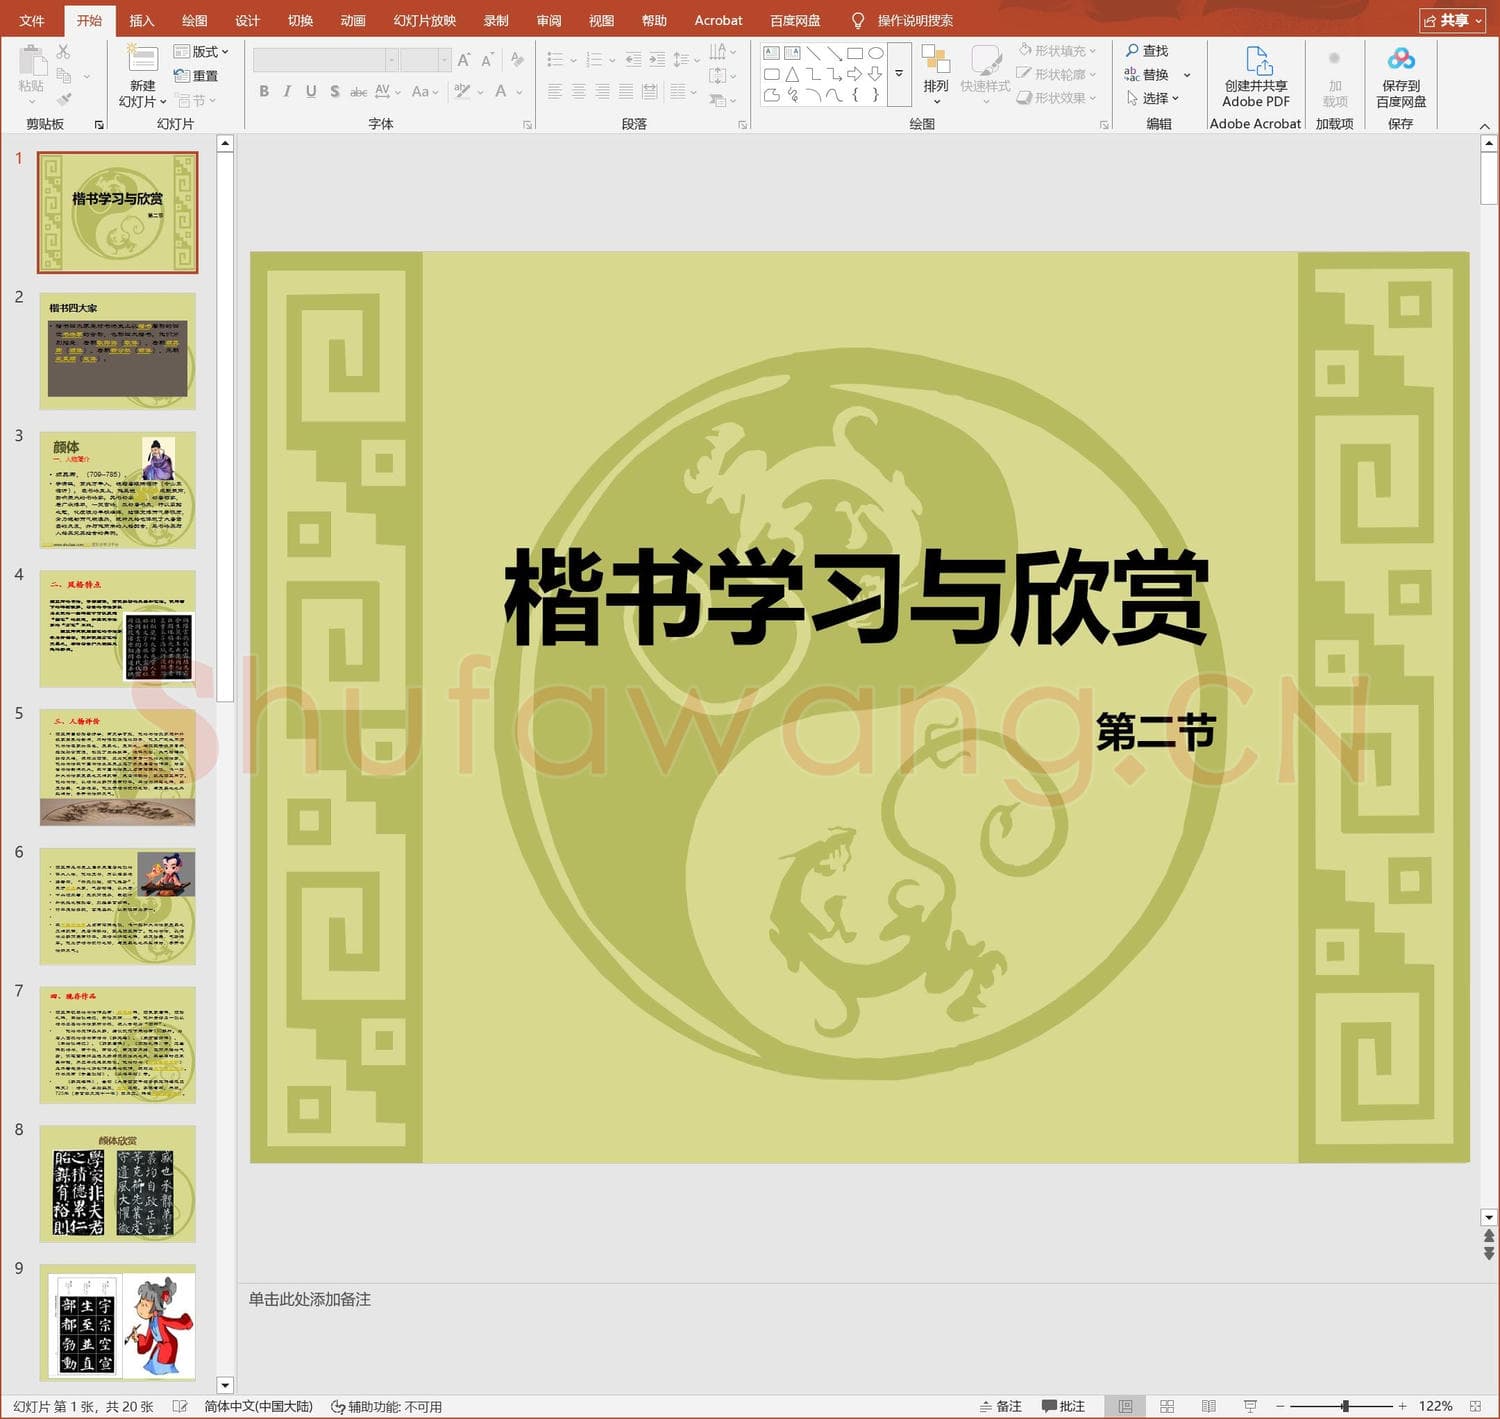Screen dimensions: 1500x1419
Task: Toggle center text alignment
Action: point(579,91)
